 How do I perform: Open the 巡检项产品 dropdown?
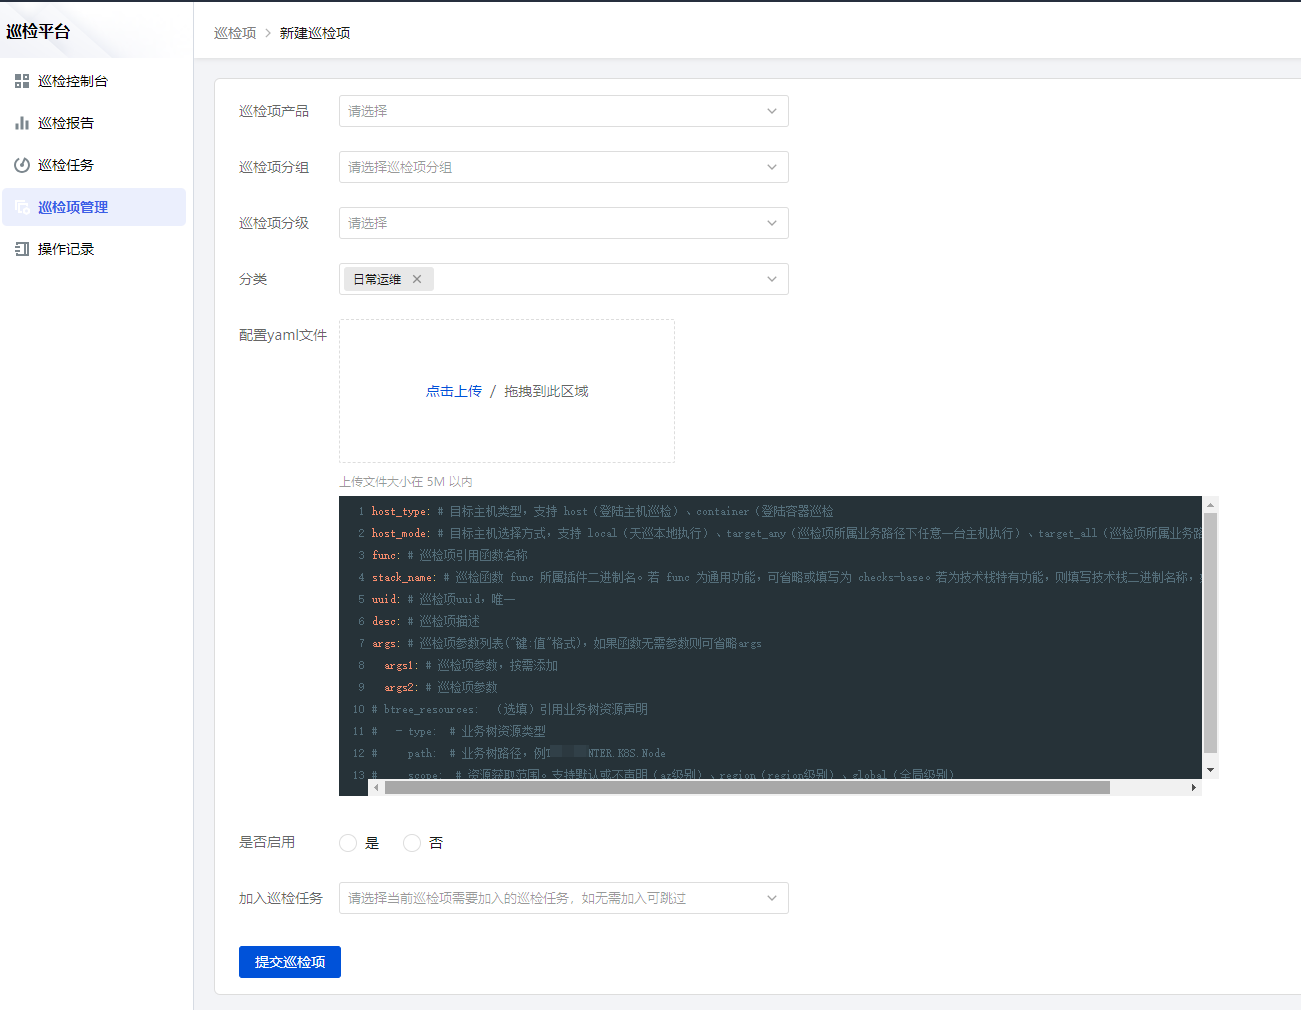pos(563,111)
